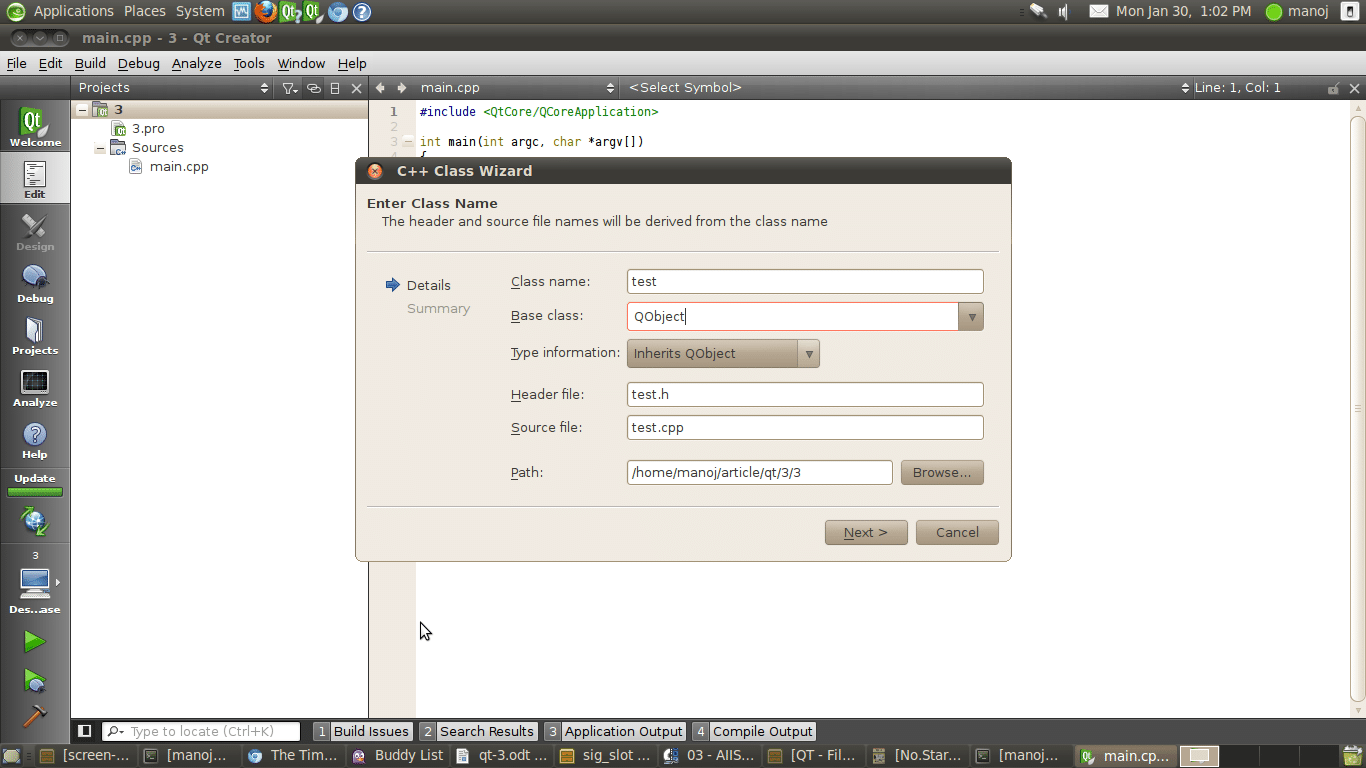This screenshot has width=1366, height=768.
Task: Launch Firefox from the top panel
Action: [265, 12]
